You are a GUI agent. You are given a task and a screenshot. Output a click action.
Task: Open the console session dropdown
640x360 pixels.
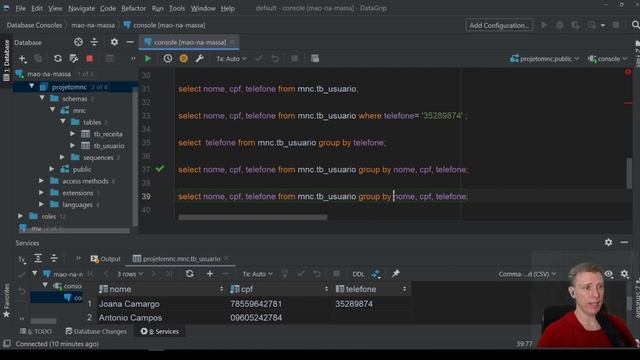607,59
